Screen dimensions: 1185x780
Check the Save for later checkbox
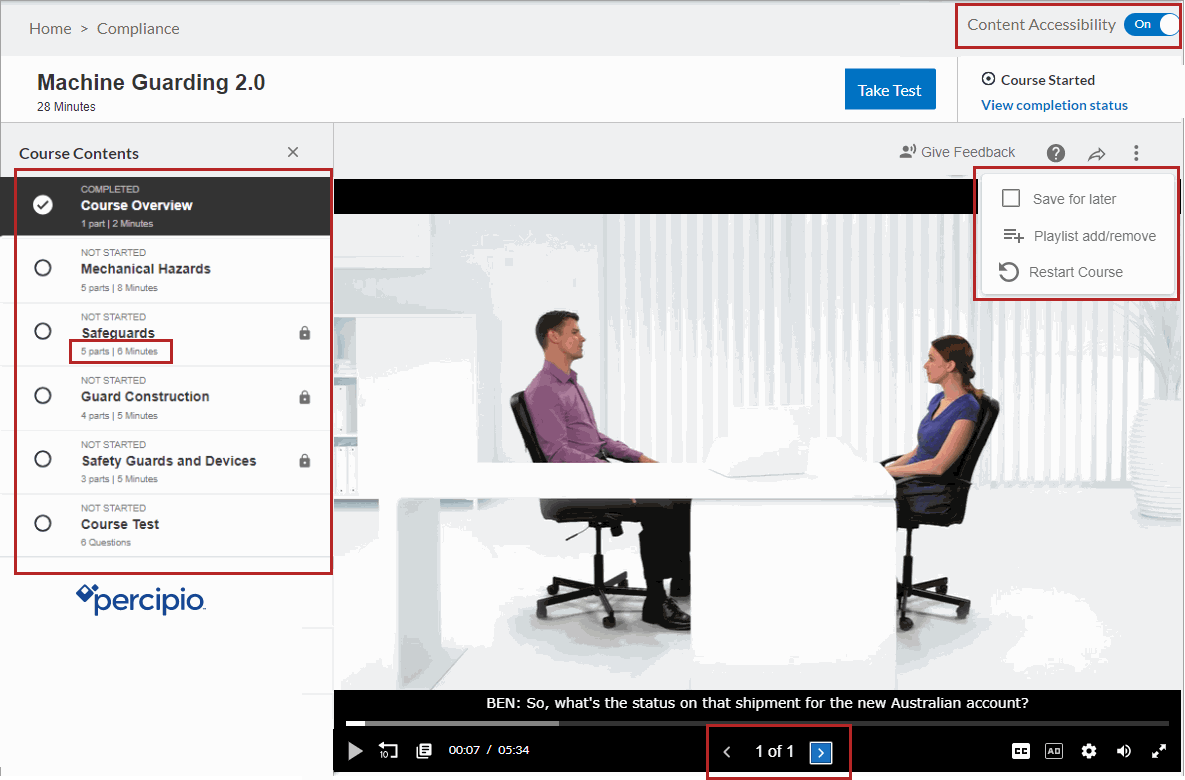point(1010,198)
